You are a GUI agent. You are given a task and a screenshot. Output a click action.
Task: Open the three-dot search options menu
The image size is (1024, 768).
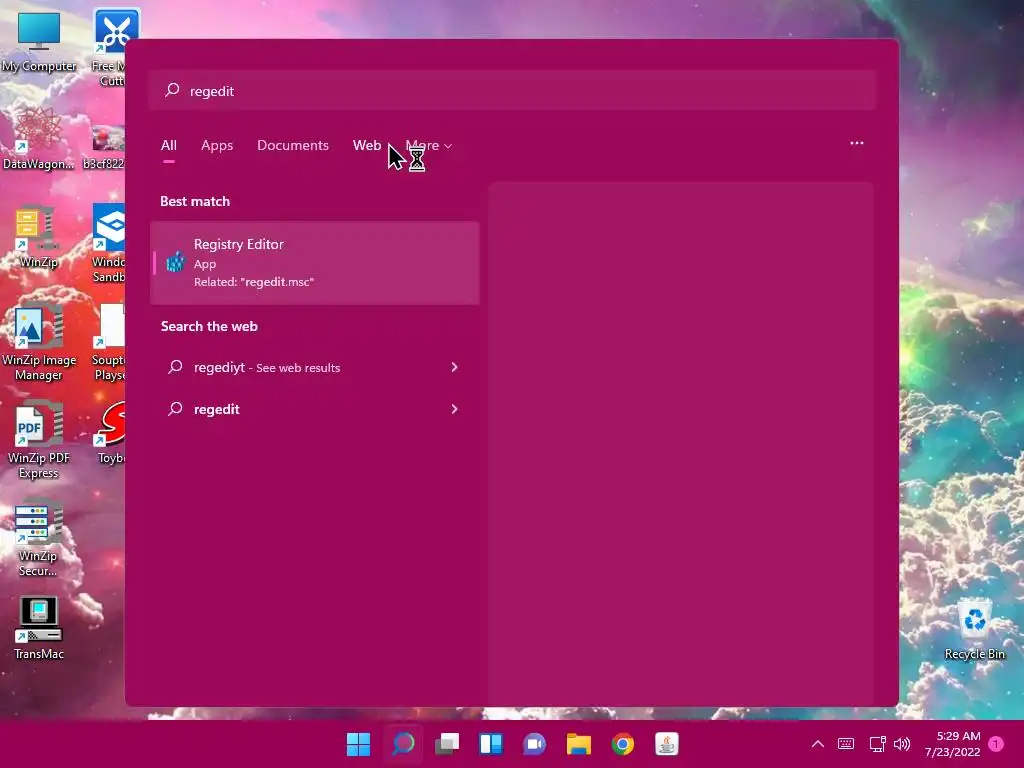click(x=857, y=143)
